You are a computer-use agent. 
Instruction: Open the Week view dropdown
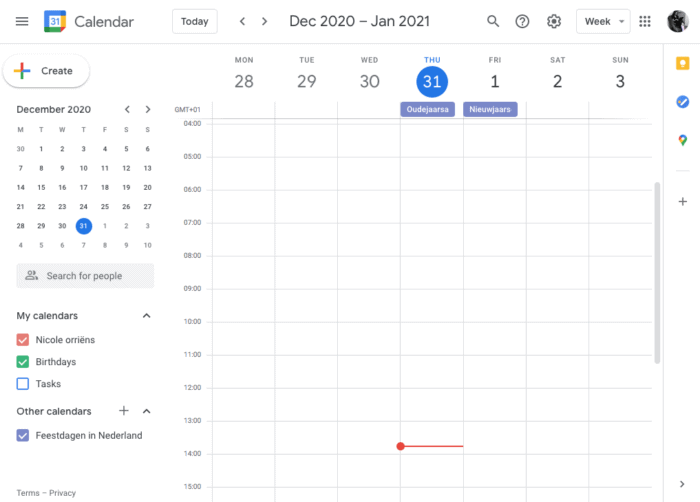[x=603, y=21]
